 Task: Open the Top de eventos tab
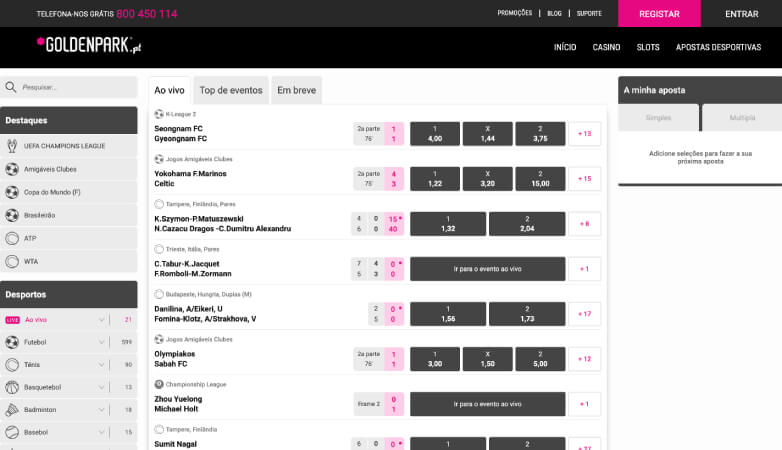231,90
